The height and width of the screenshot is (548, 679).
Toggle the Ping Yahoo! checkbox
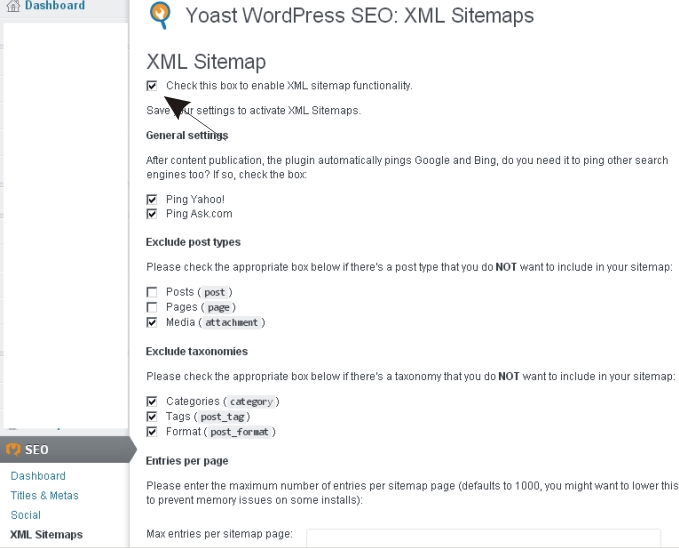click(152, 200)
